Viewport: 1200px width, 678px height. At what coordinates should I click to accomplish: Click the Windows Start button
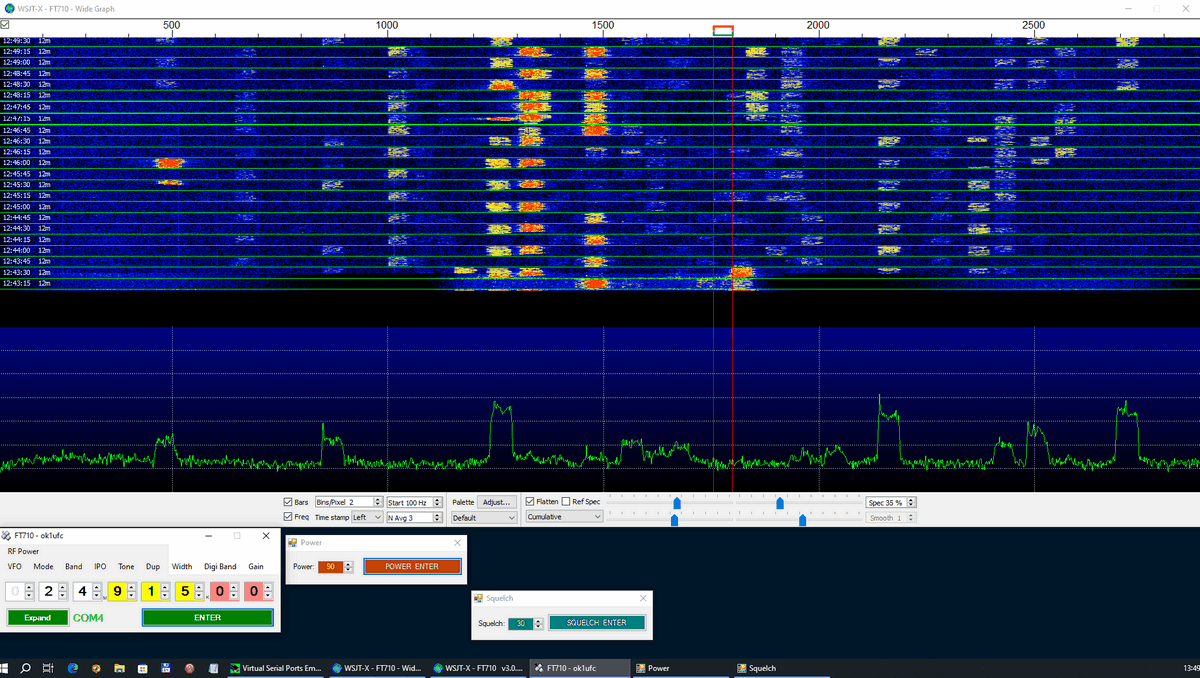(6, 668)
